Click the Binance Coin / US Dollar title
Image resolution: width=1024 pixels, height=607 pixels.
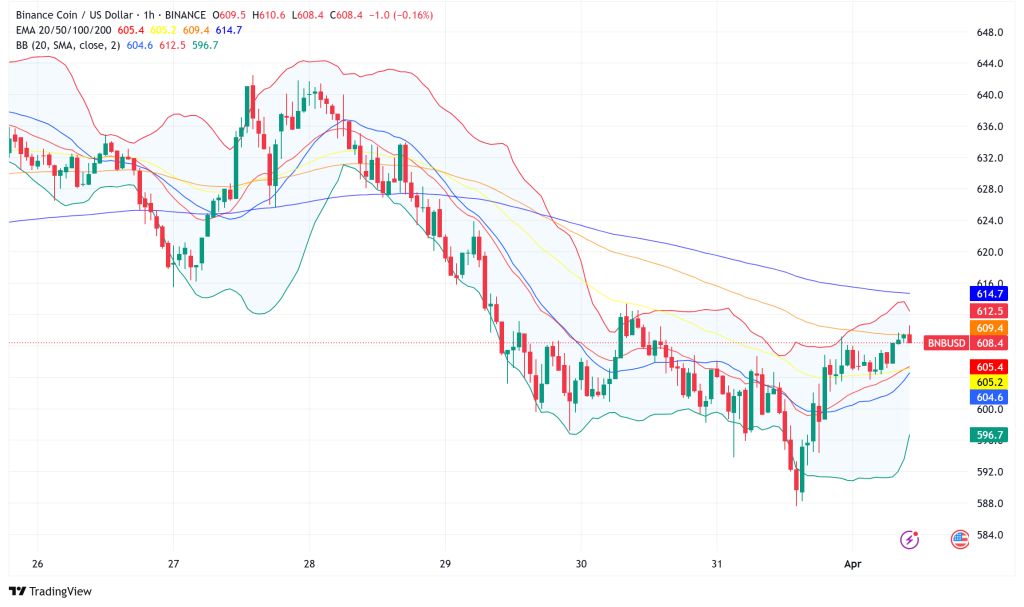[74, 15]
